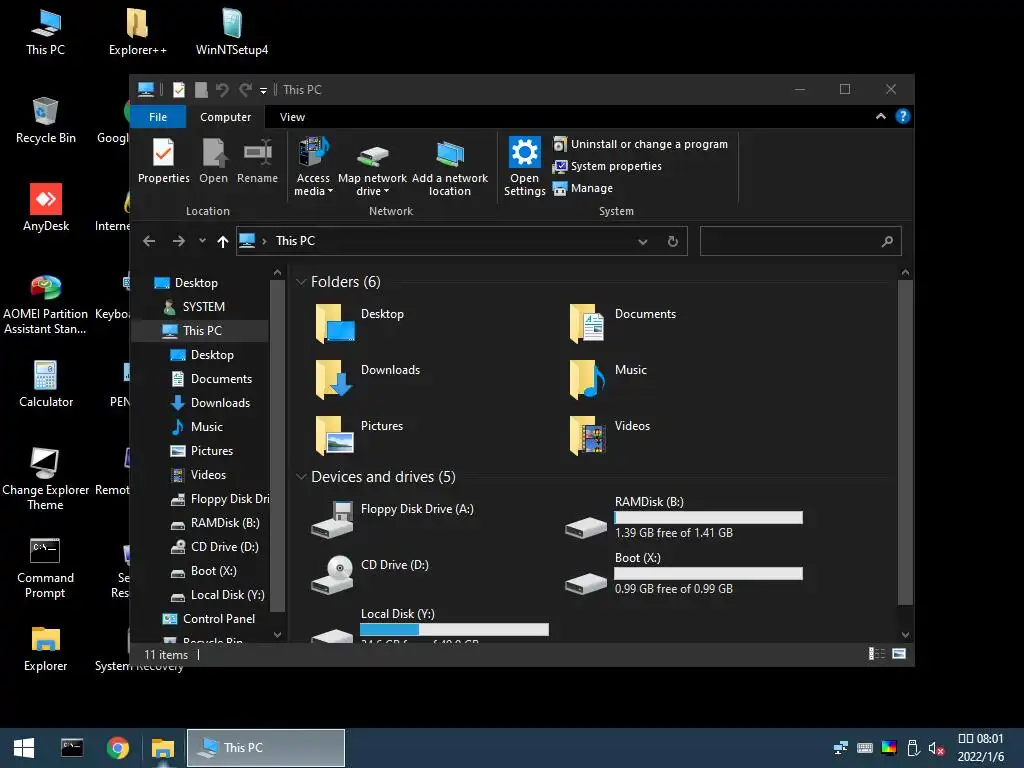This screenshot has width=1024, height=768.
Task: Switch to the View ribbon tab
Action: coord(292,117)
